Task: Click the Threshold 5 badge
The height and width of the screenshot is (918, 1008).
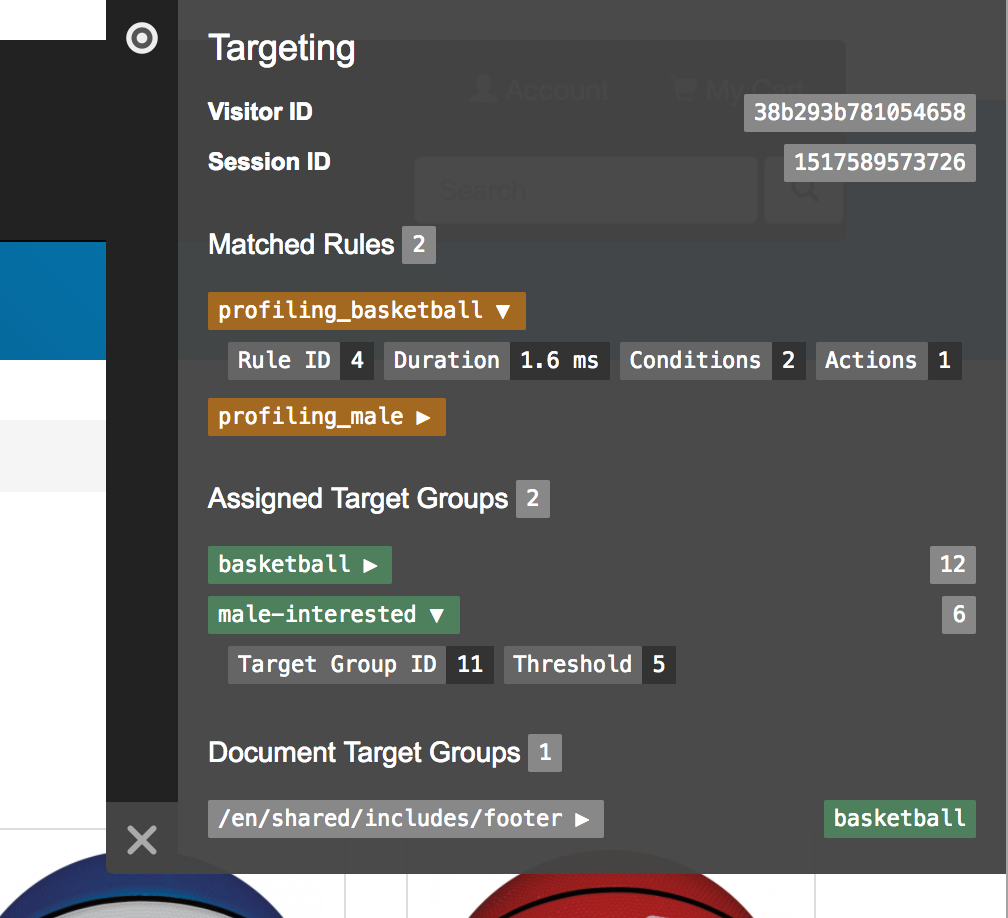Action: coord(590,665)
